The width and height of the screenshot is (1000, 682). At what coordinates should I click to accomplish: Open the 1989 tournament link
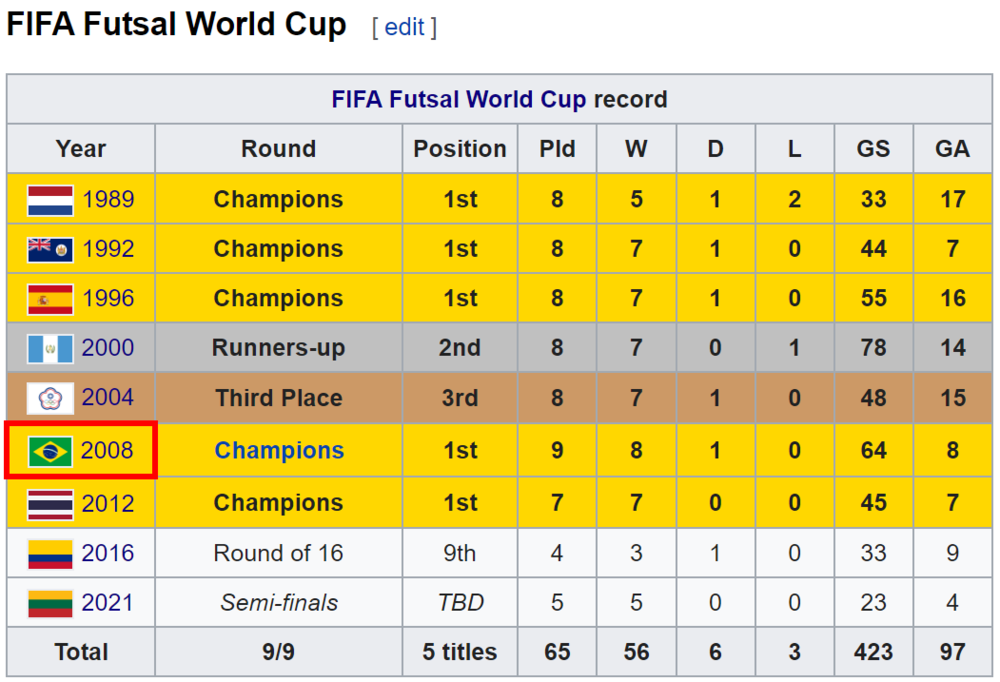click(108, 199)
